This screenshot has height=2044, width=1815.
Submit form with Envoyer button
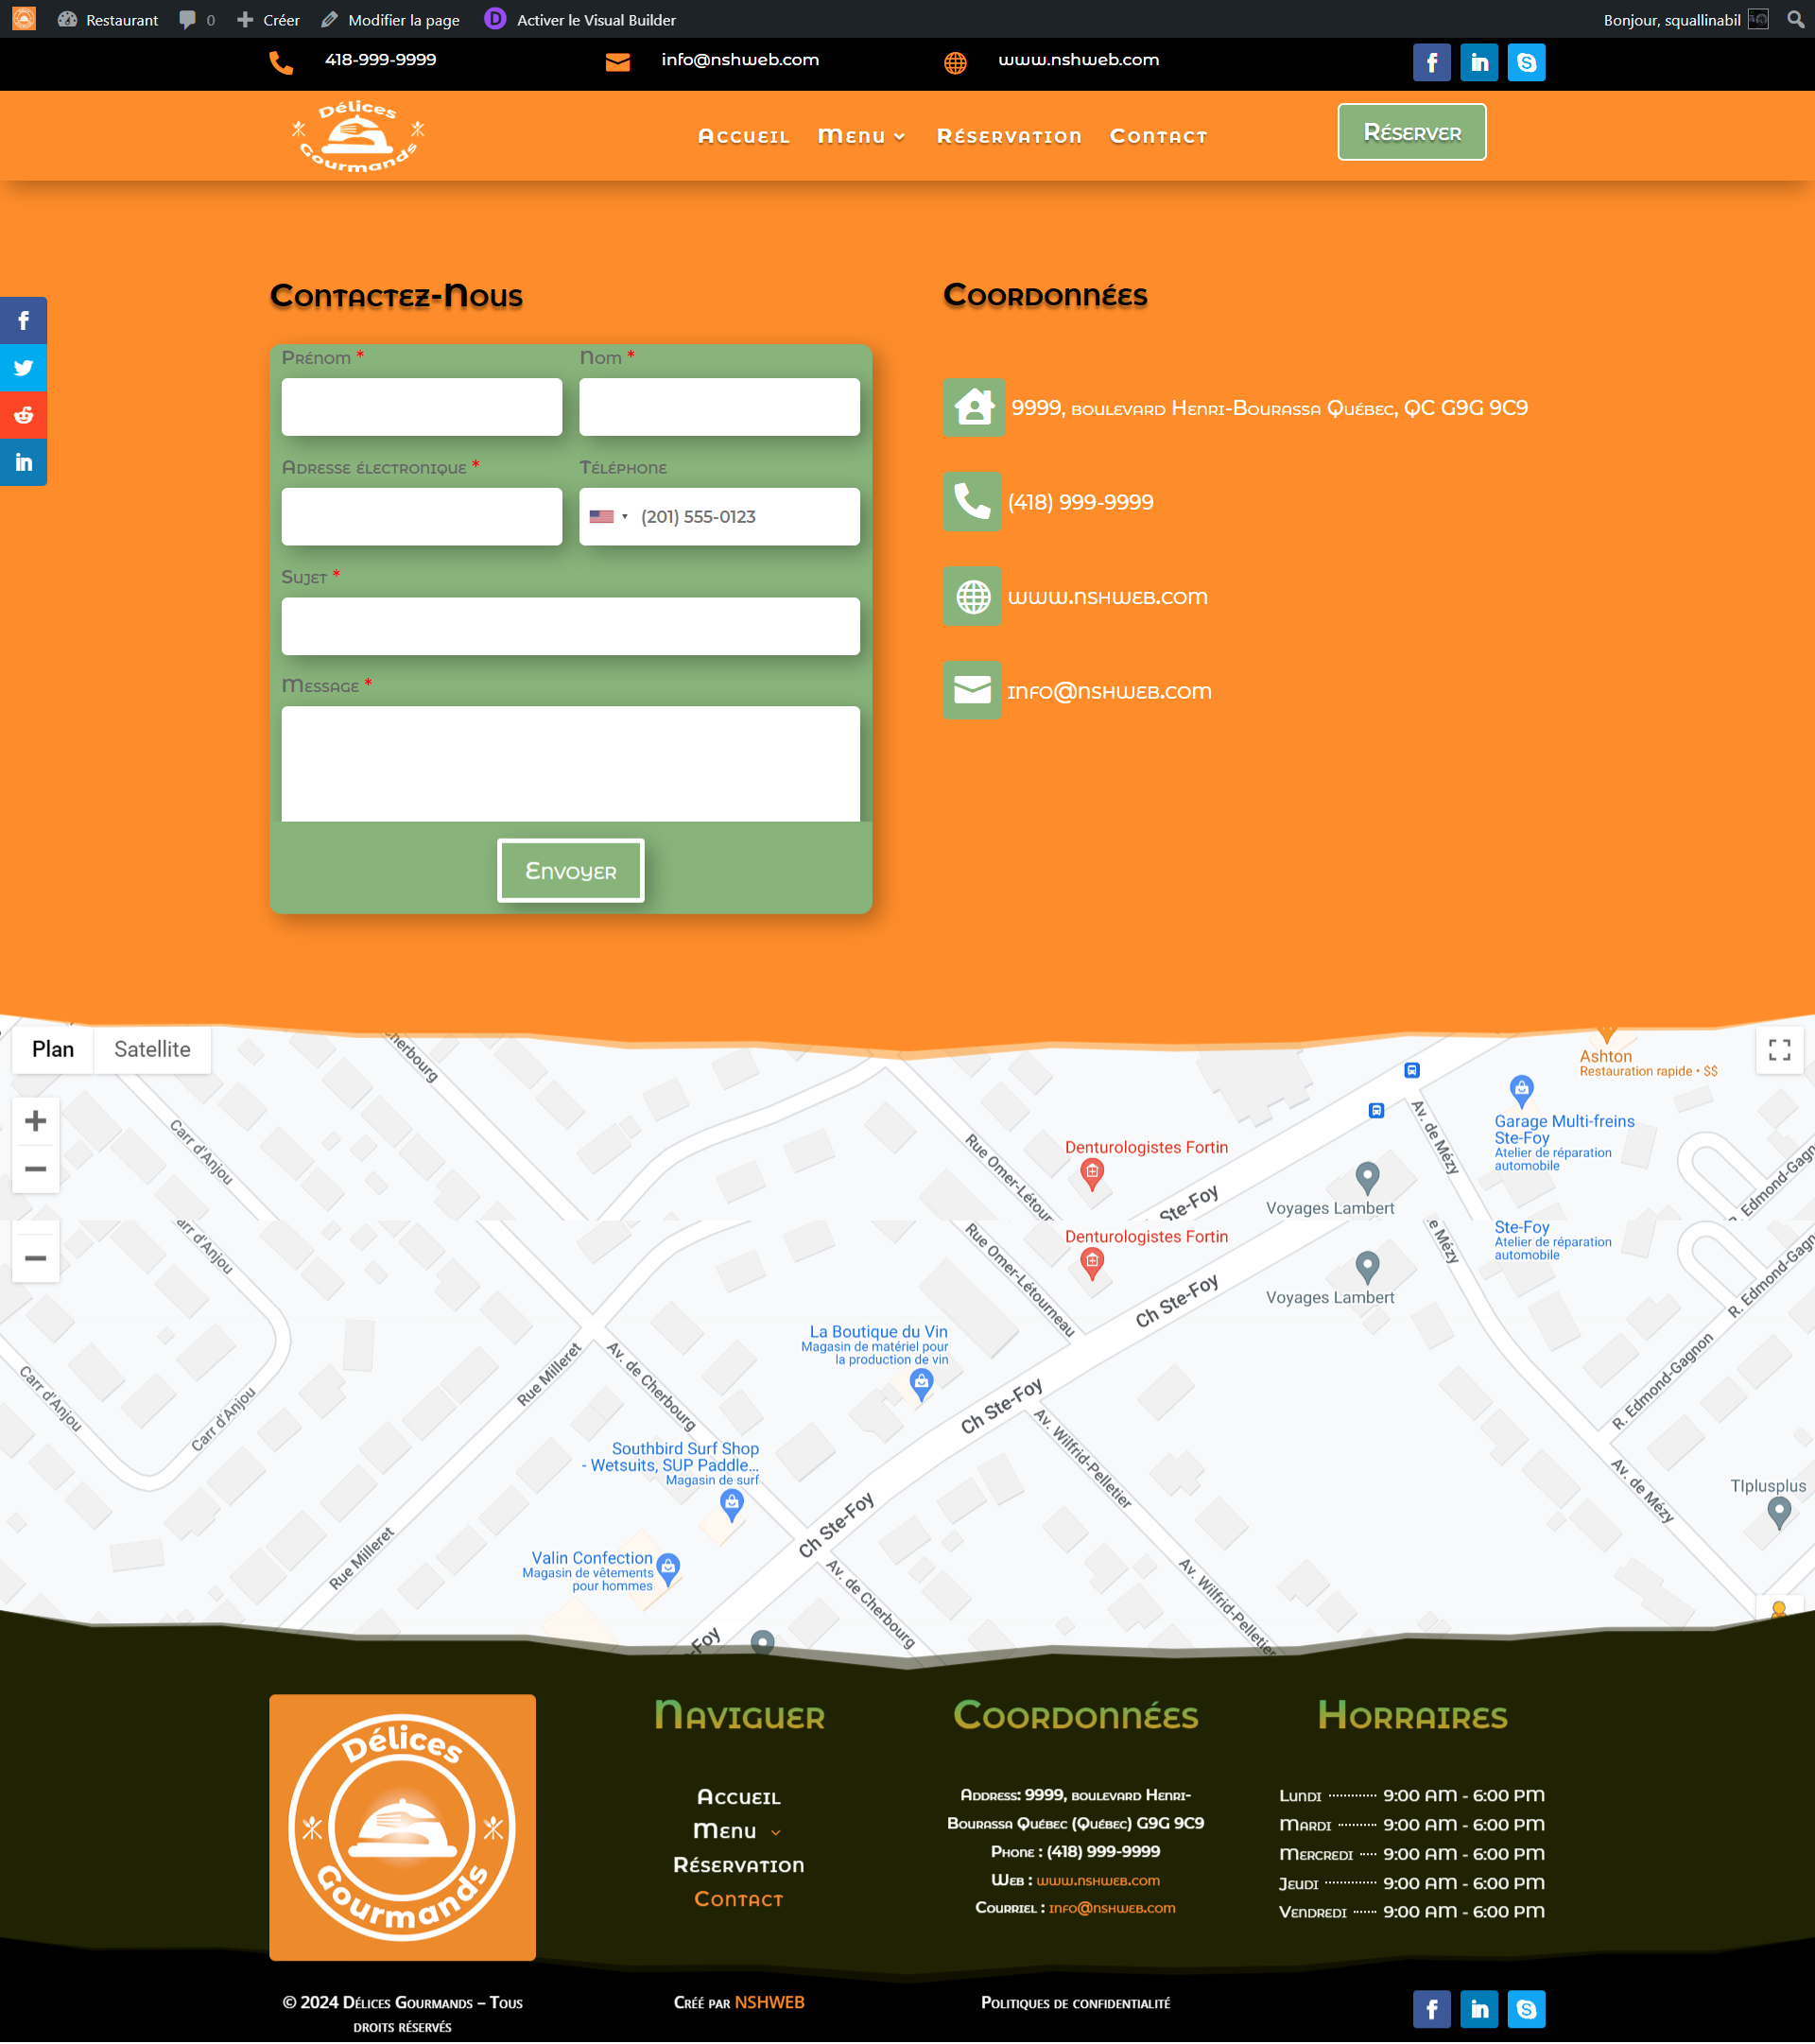tap(570, 871)
